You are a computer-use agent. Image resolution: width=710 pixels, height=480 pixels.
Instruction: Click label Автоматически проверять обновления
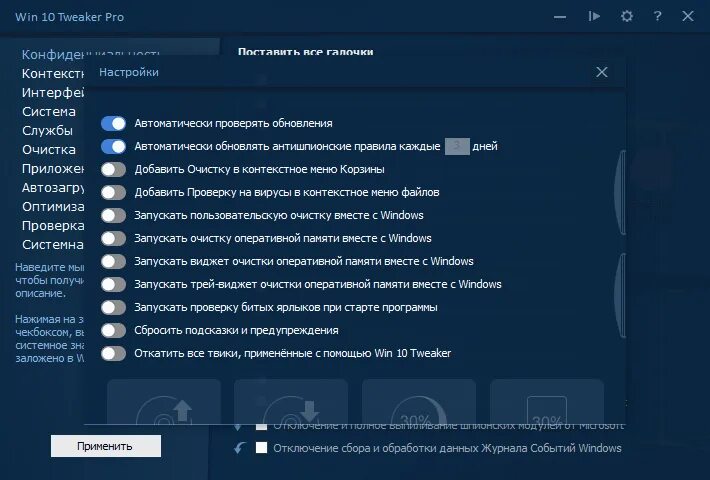coord(233,123)
